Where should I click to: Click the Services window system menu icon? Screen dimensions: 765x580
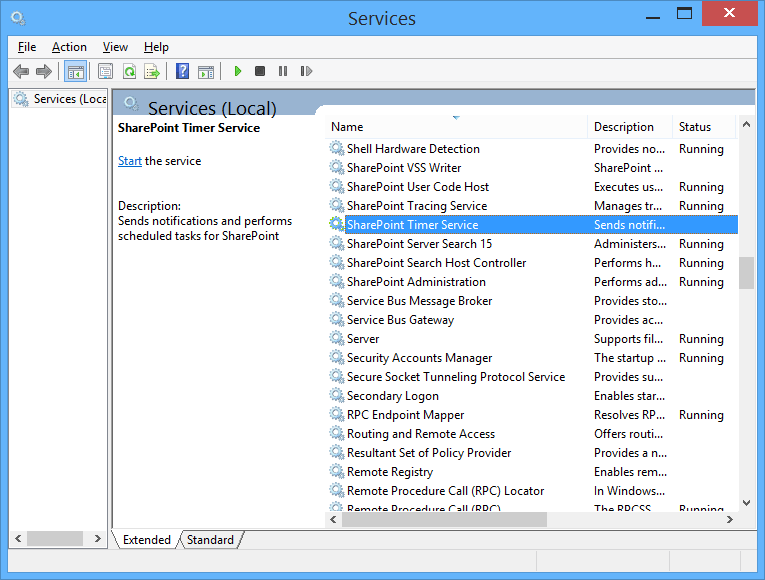pyautogui.click(x=18, y=19)
